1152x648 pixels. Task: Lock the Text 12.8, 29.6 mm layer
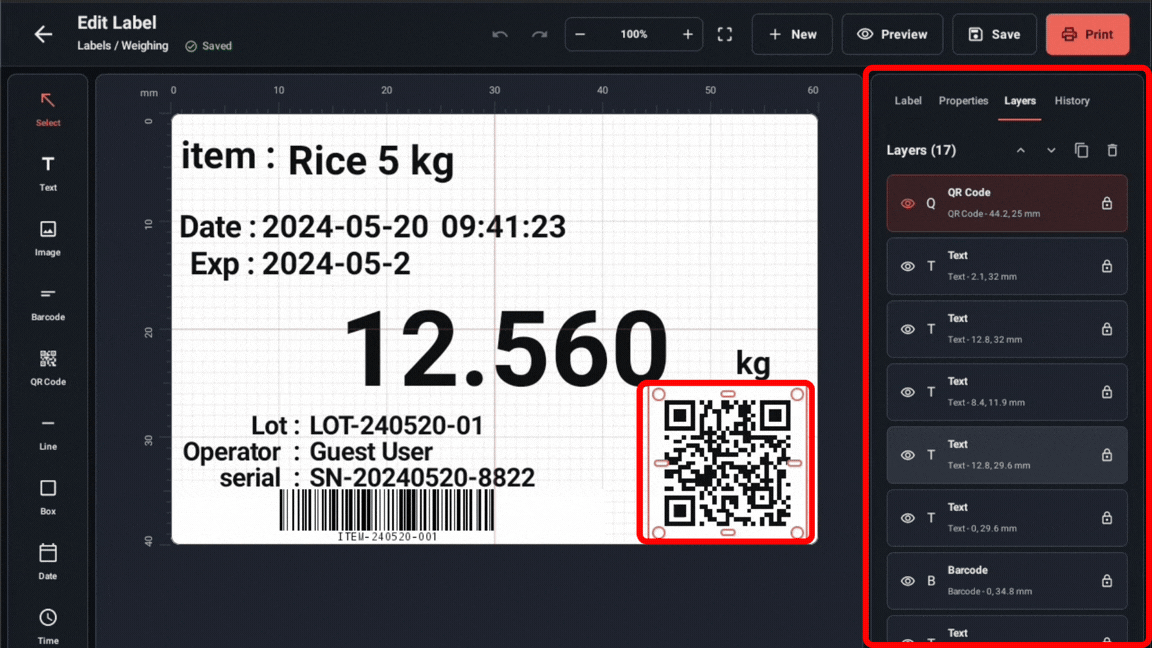tap(1106, 456)
